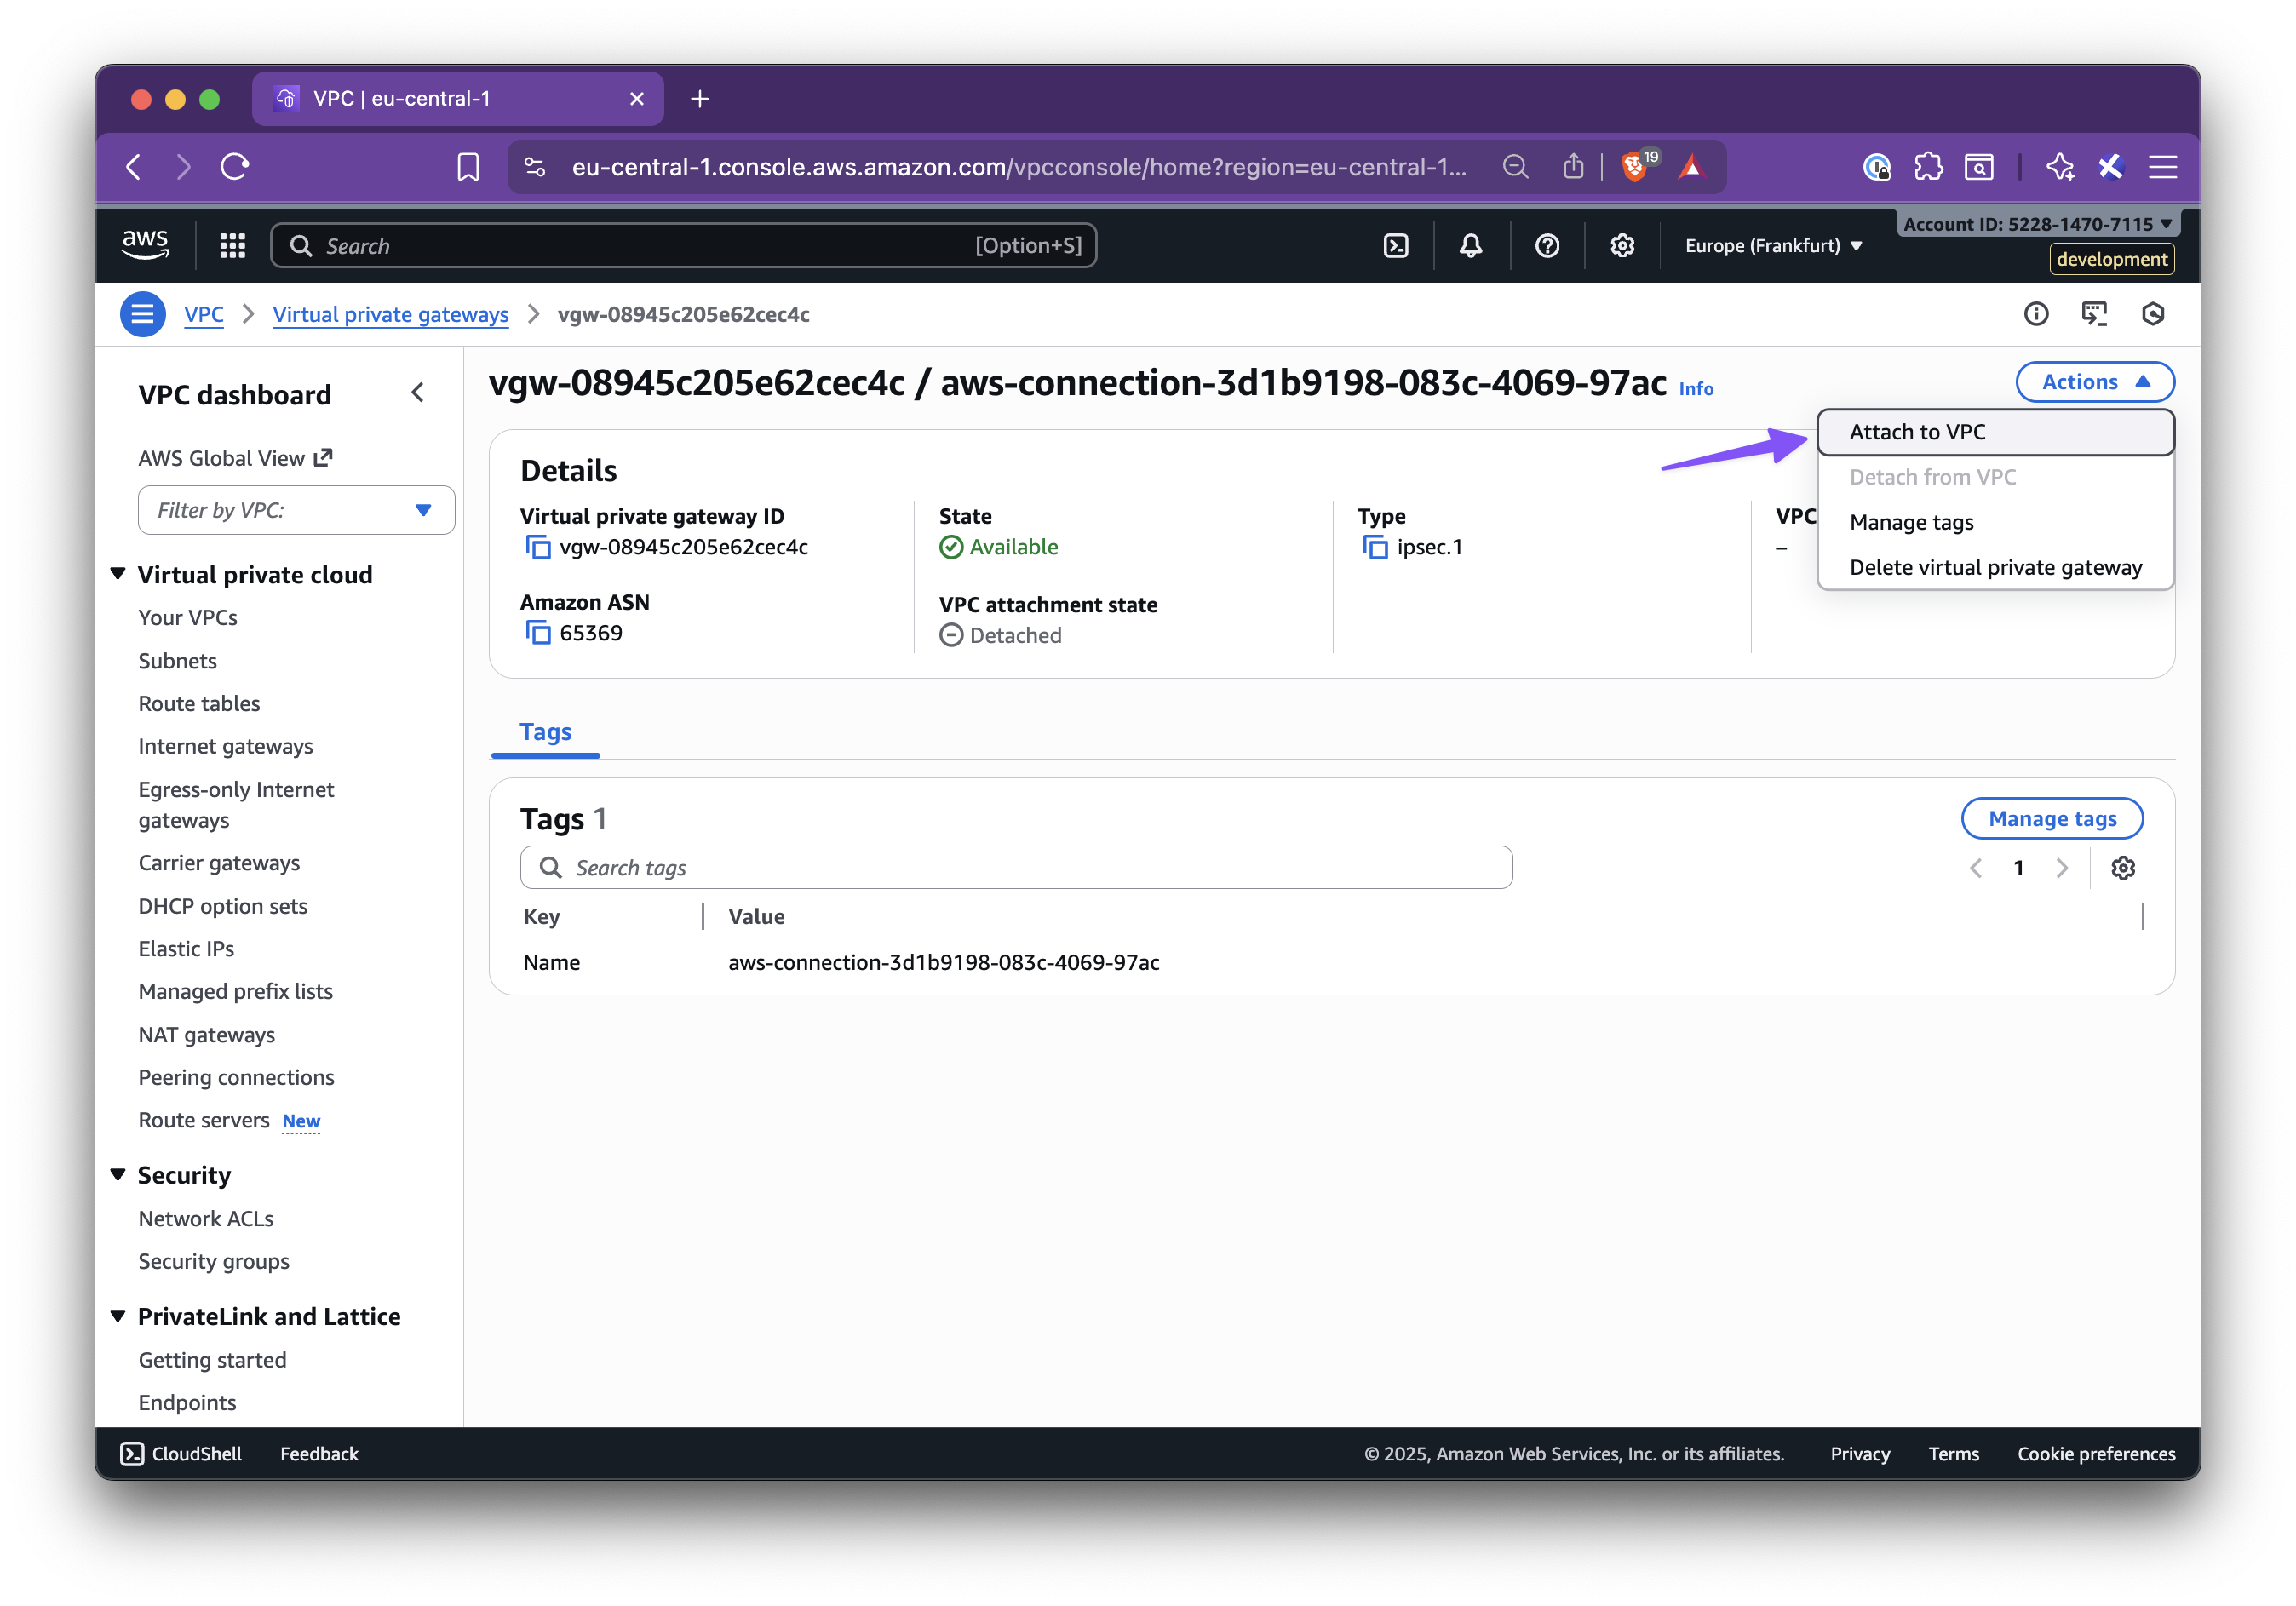Expand the Account ID dropdown

(2036, 223)
